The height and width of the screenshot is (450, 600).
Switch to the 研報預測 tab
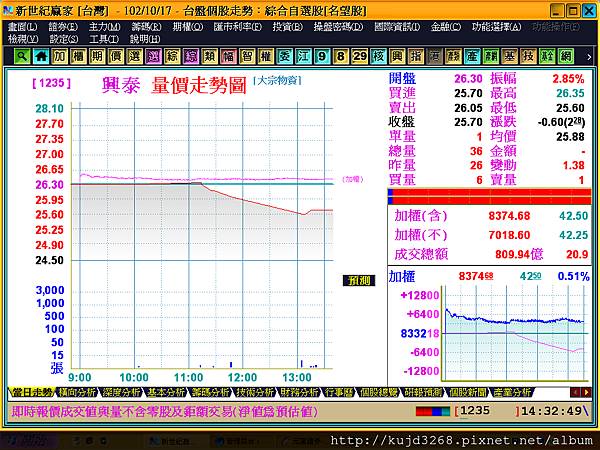click(x=422, y=392)
